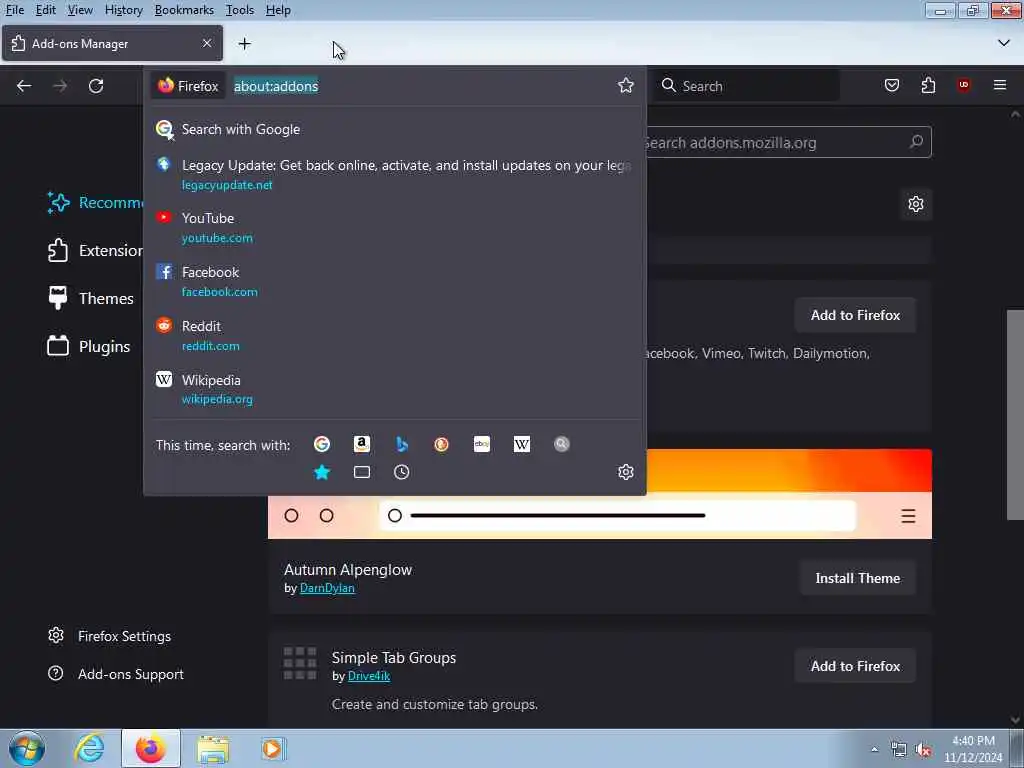Close the Add-ons Manager tab
Viewport: 1024px width, 768px height.
tap(207, 43)
